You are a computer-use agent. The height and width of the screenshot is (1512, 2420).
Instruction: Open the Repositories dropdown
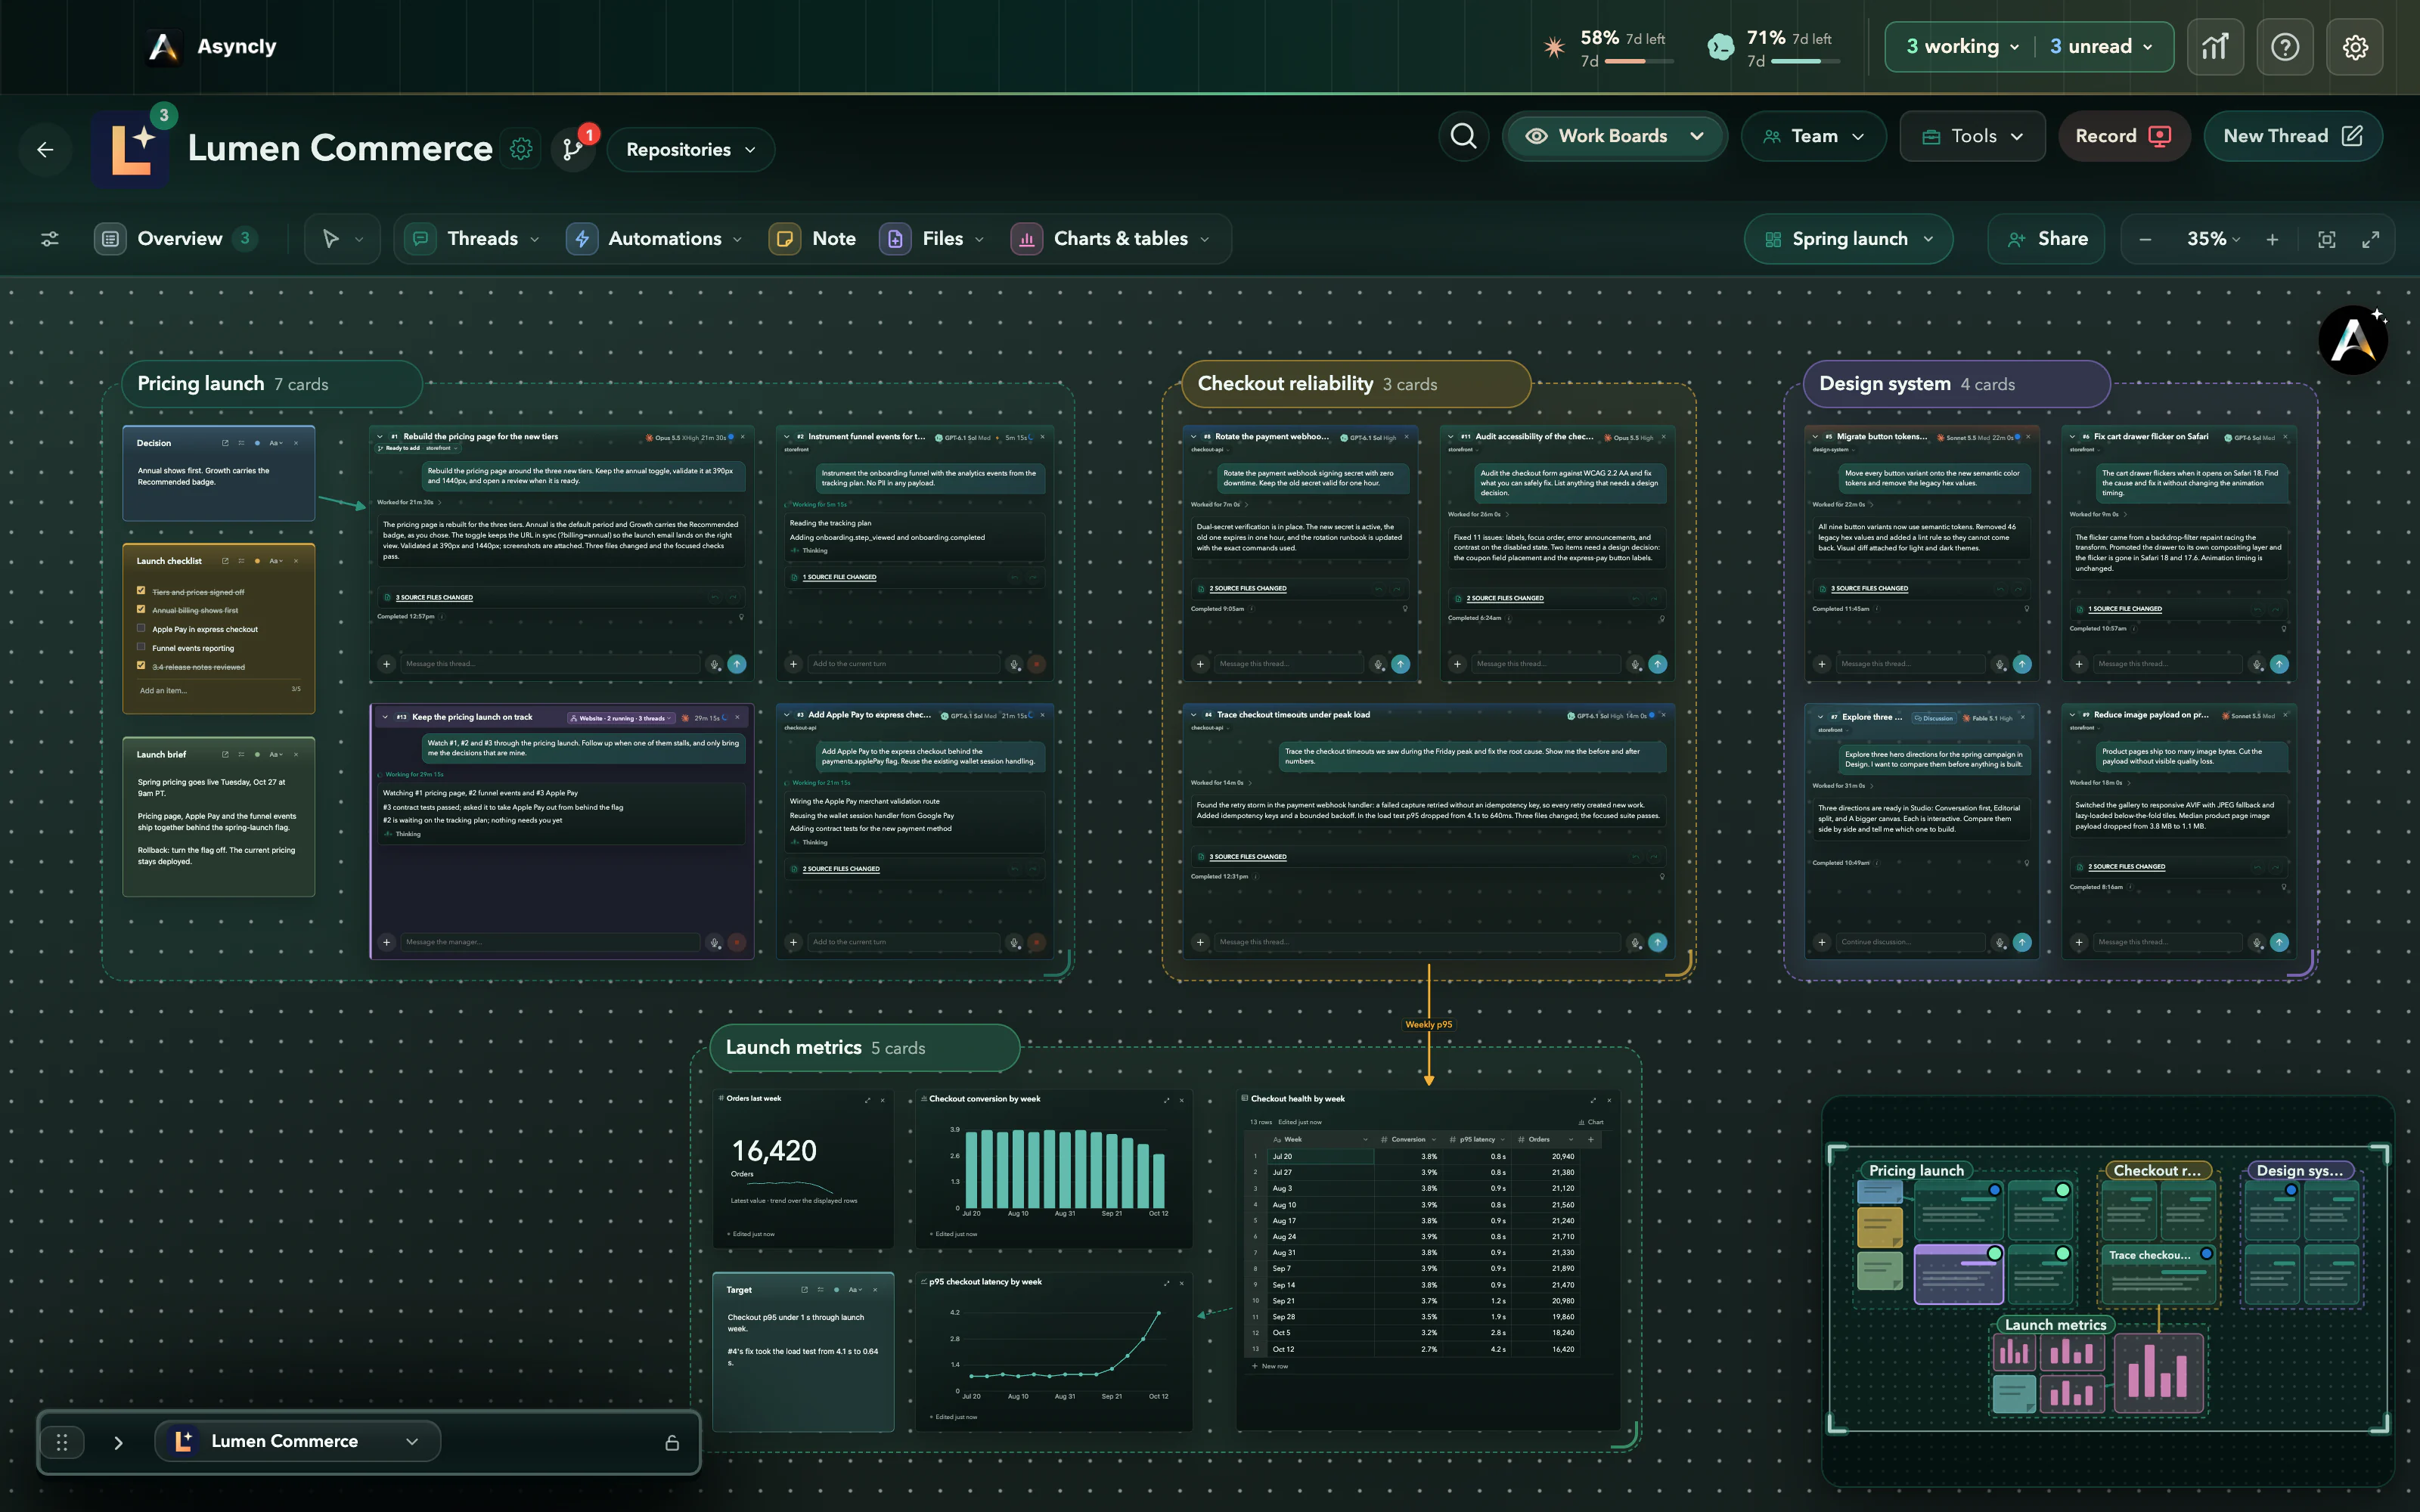click(x=690, y=150)
